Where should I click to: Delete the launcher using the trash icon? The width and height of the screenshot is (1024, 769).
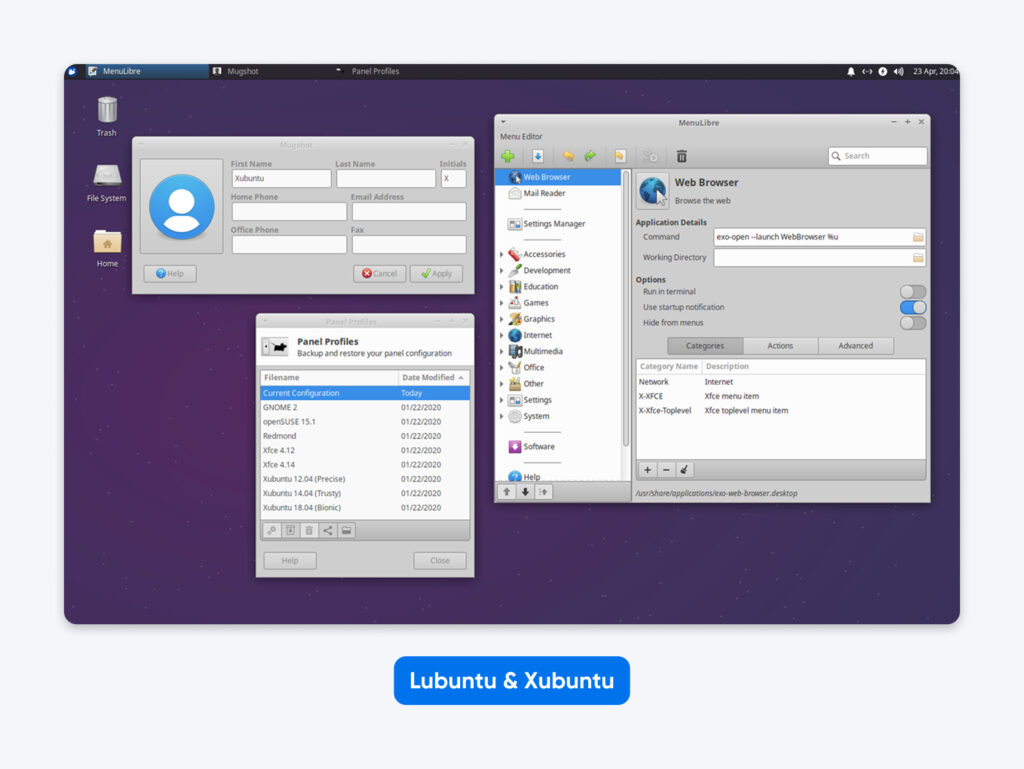pos(683,156)
